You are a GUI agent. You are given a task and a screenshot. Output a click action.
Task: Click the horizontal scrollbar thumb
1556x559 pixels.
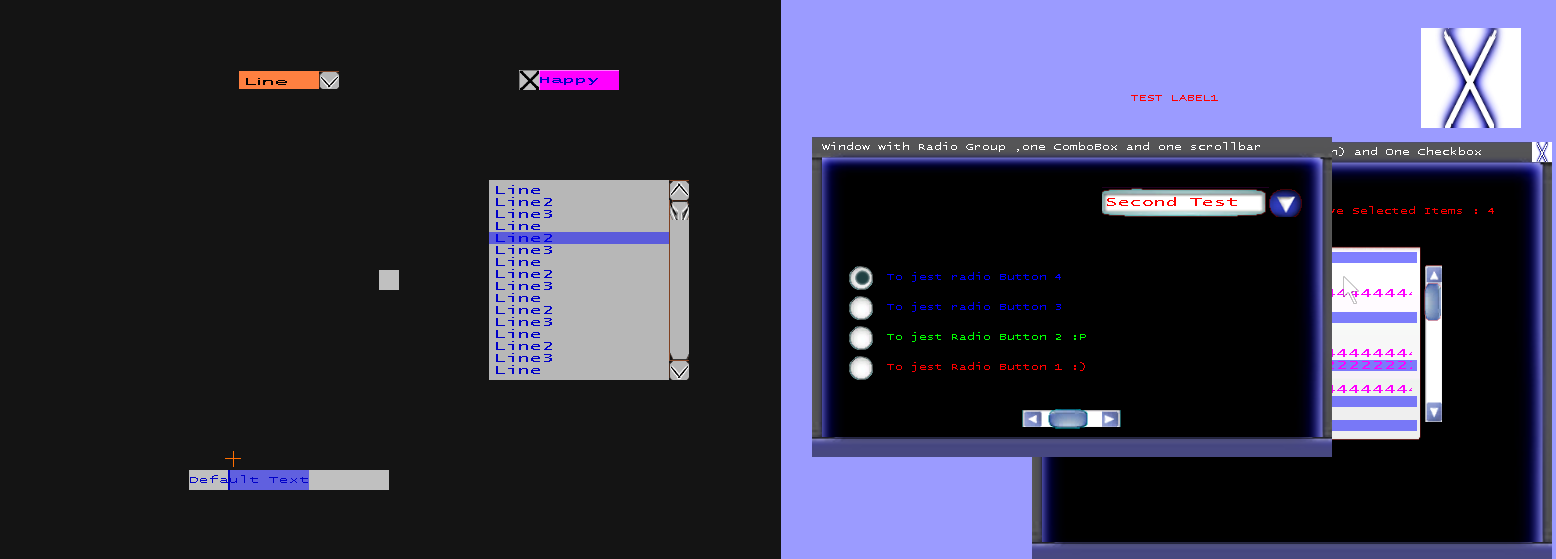point(1068,419)
